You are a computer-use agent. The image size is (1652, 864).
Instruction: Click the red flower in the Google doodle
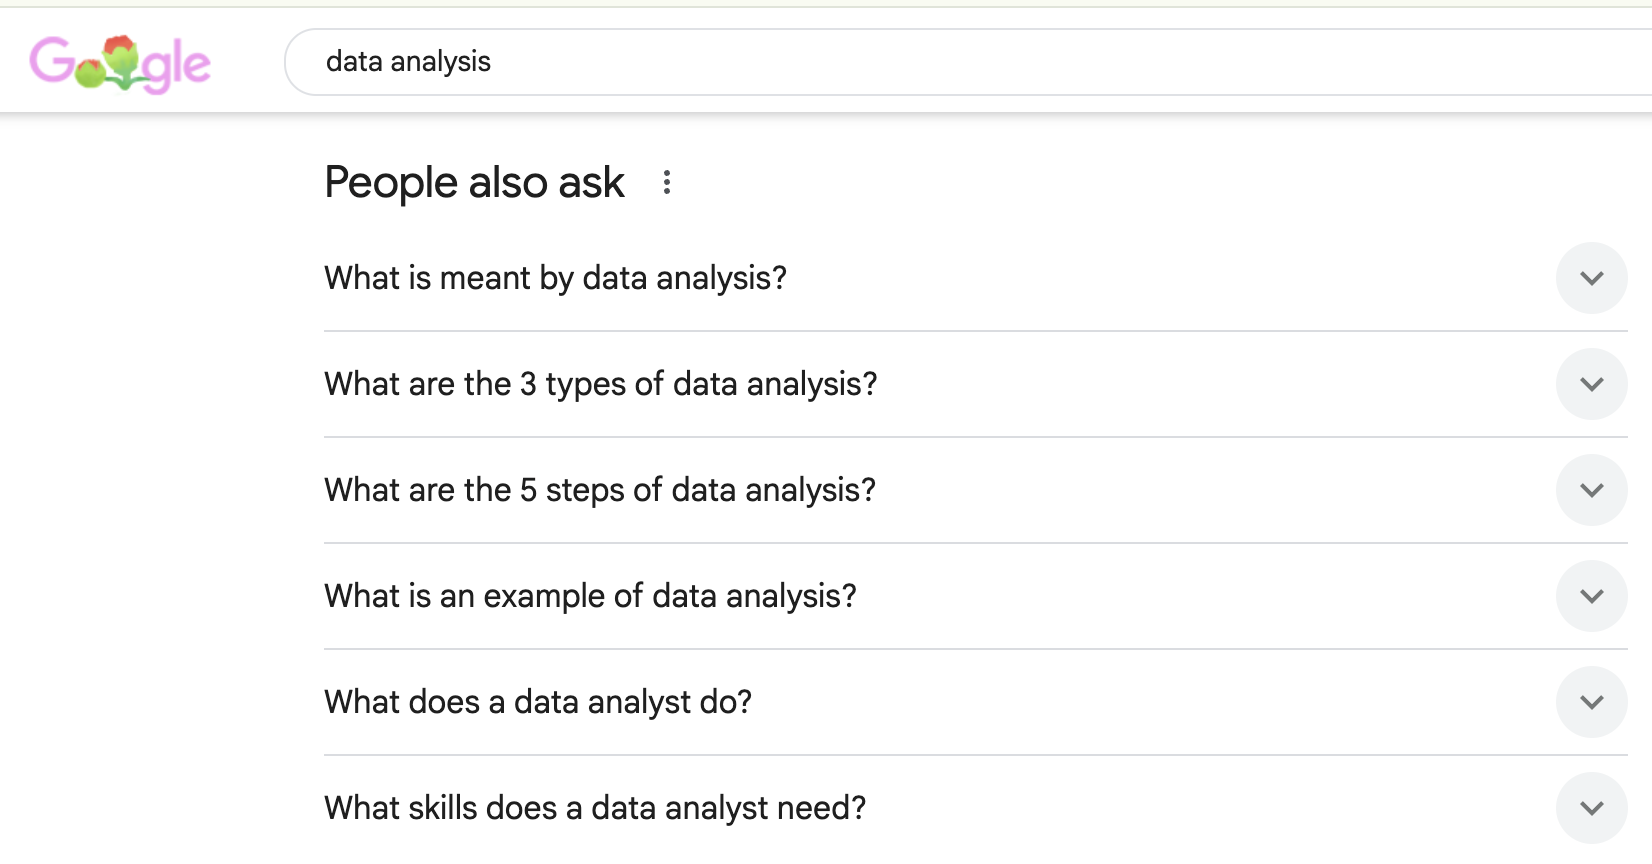121,55
